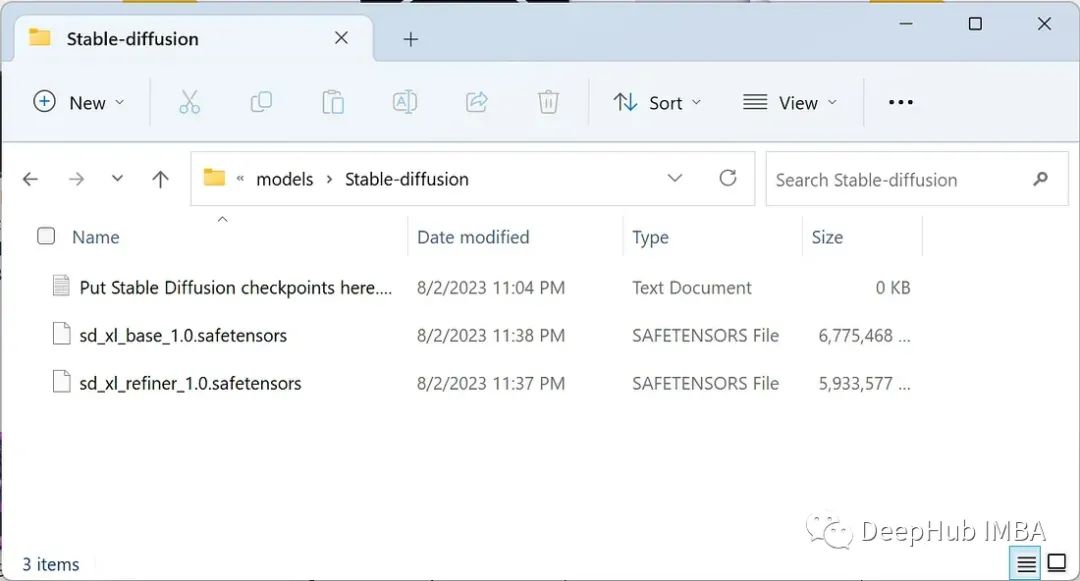Click SAFETENSORS File type in sd_xl_refiner row

705,383
